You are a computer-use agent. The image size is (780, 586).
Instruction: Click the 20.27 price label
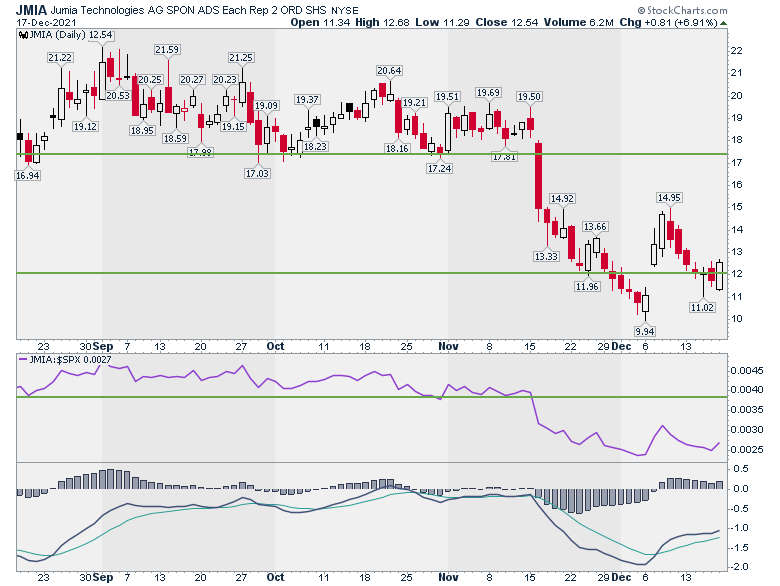point(192,80)
